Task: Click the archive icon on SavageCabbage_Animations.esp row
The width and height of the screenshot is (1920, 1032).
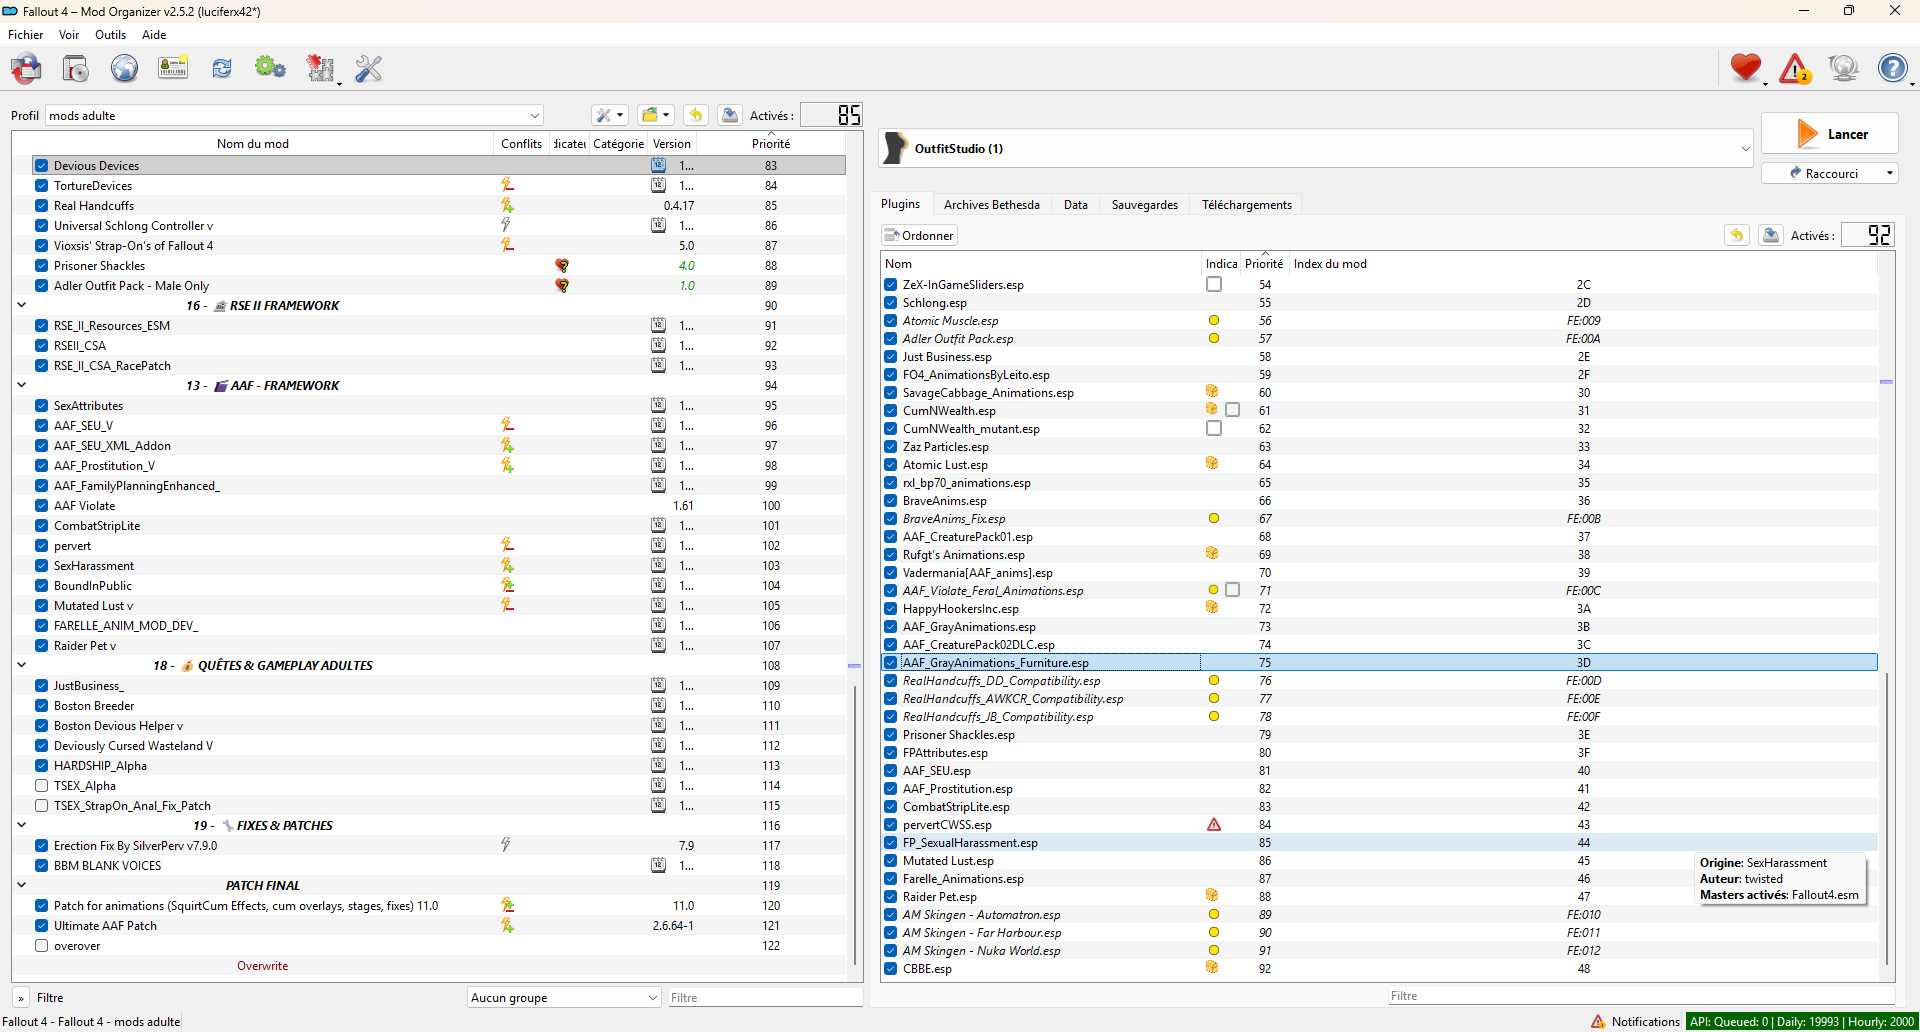Action: coord(1212,392)
